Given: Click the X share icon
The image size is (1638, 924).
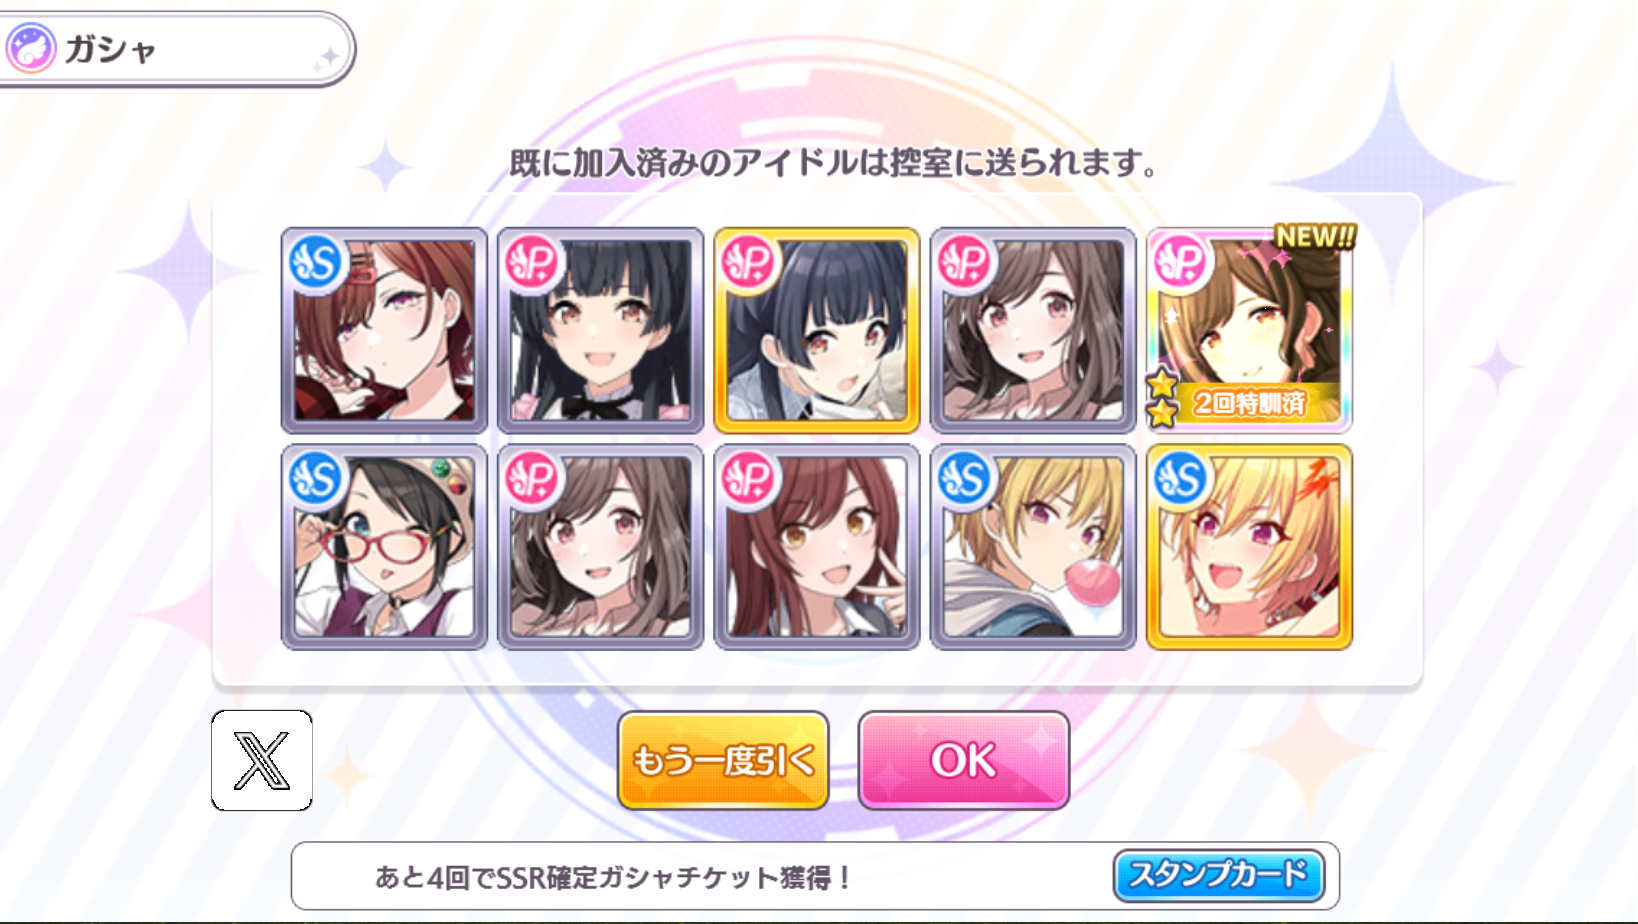Looking at the screenshot, I should point(262,760).
